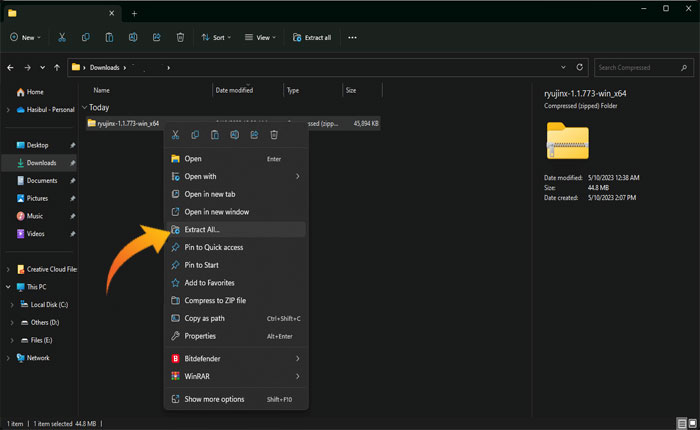This screenshot has height=430, width=700.
Task: Click the See more ellipsis in the toolbar
Action: click(352, 37)
